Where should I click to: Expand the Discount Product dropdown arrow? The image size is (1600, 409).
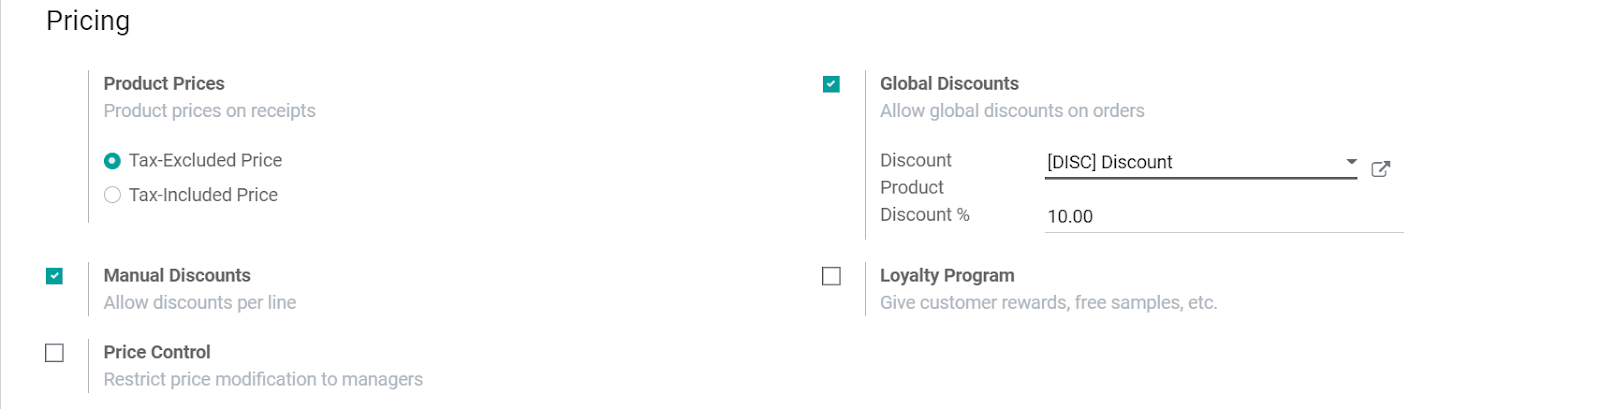[x=1351, y=161]
